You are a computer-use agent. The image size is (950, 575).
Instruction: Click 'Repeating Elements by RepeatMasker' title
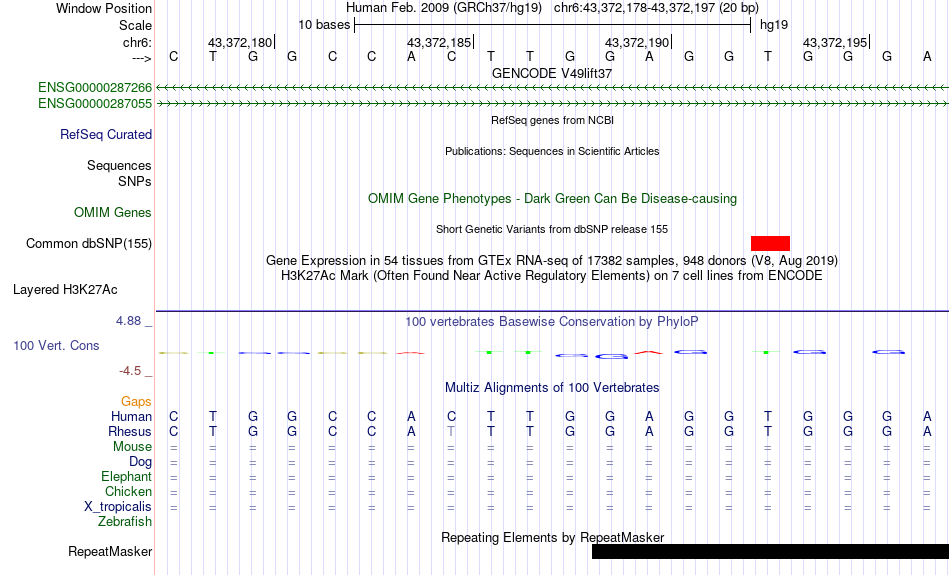point(552,537)
